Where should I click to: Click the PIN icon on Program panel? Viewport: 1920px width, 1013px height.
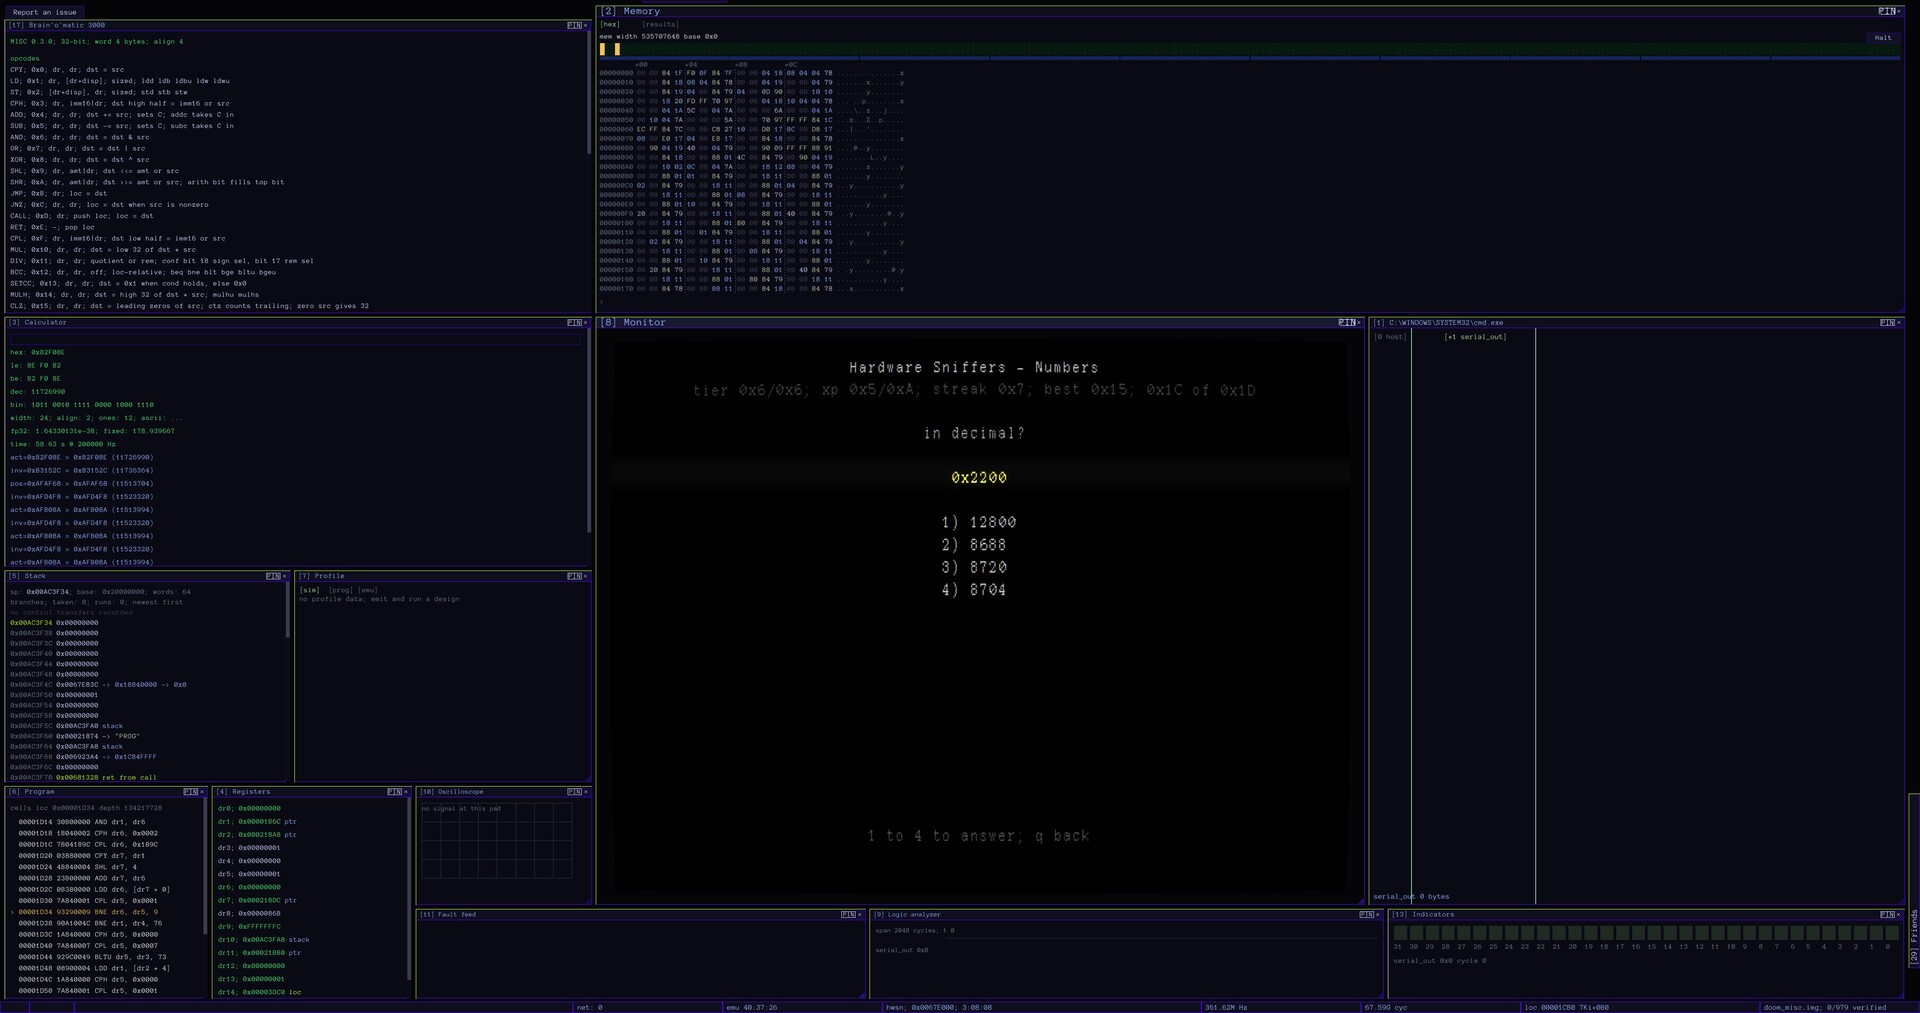pos(190,791)
